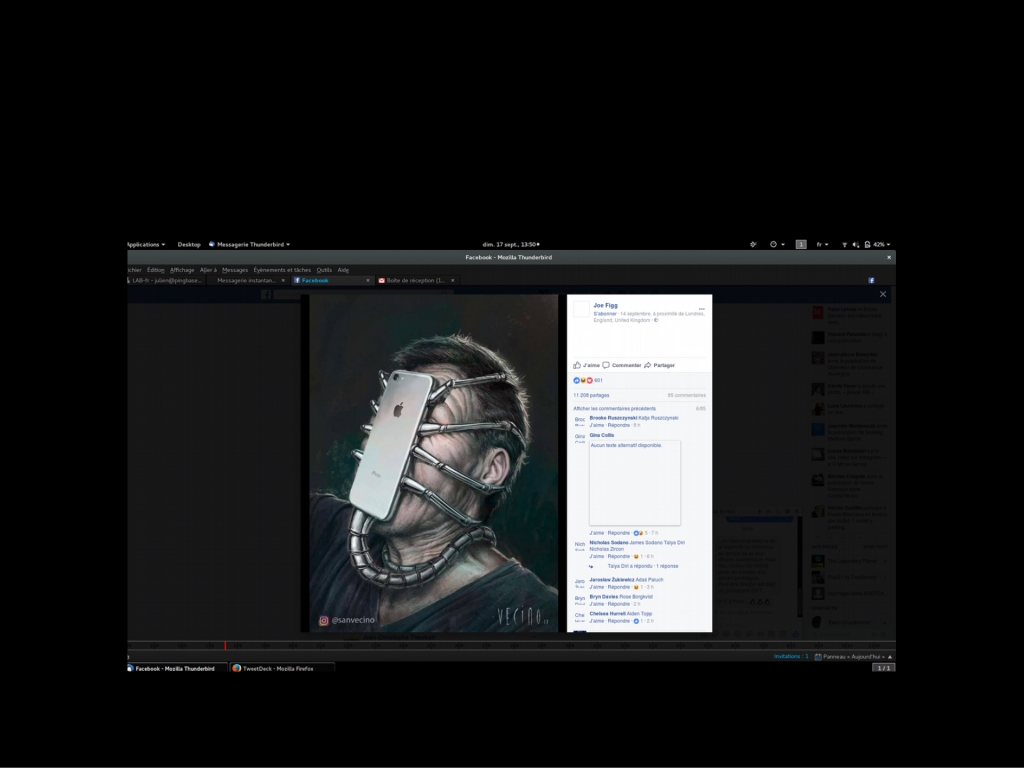Click the J'aime thumbs-up button
The image size is (1024, 768).
coord(586,365)
